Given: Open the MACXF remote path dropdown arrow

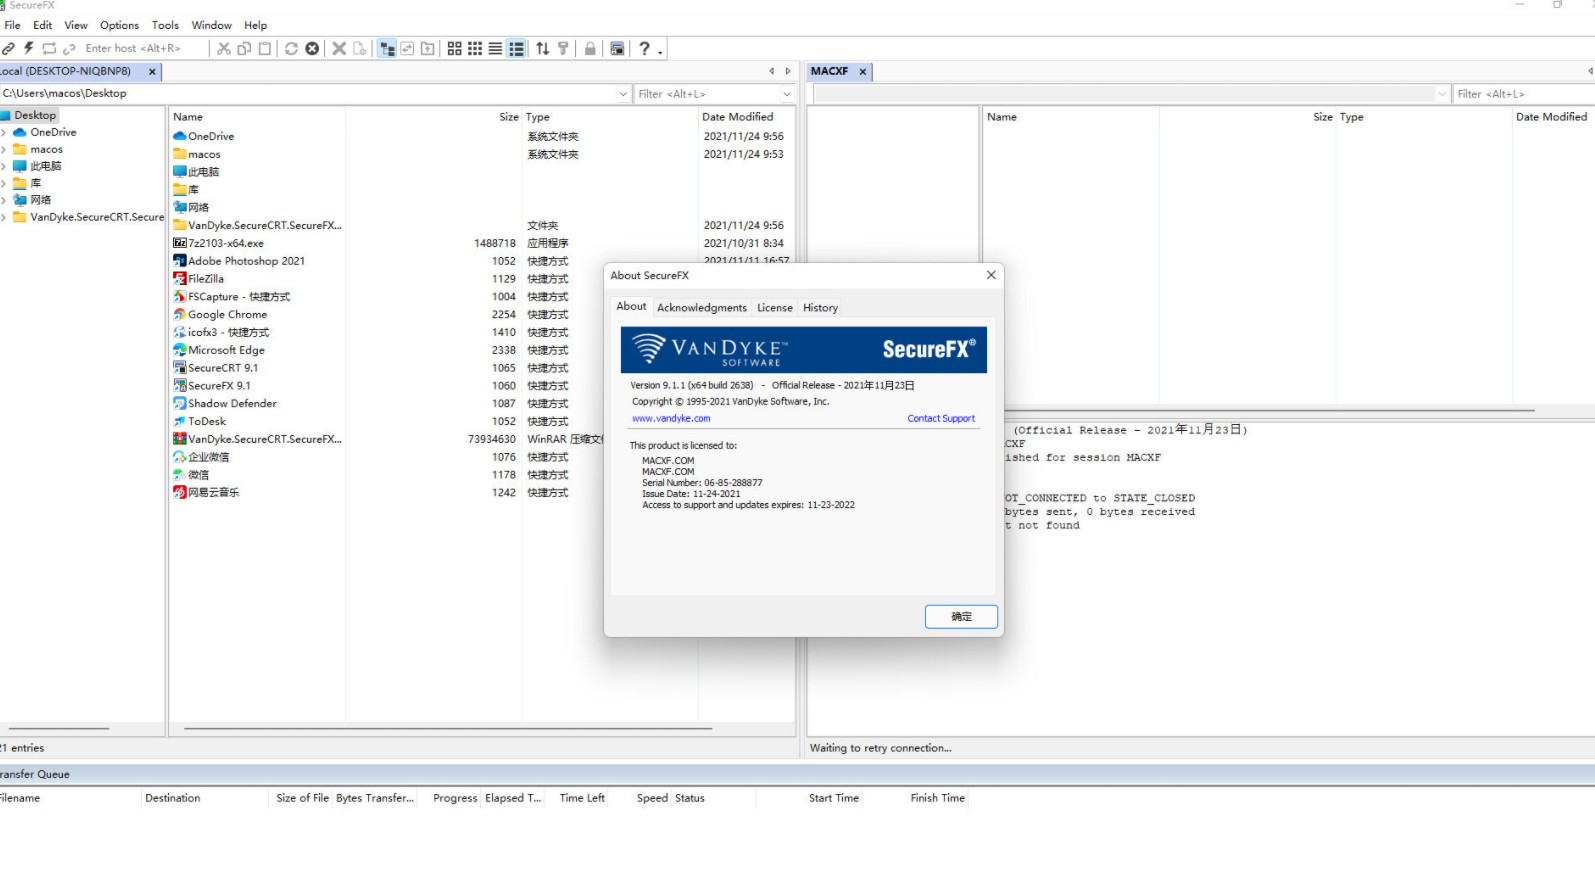Looking at the screenshot, I should point(1442,94).
